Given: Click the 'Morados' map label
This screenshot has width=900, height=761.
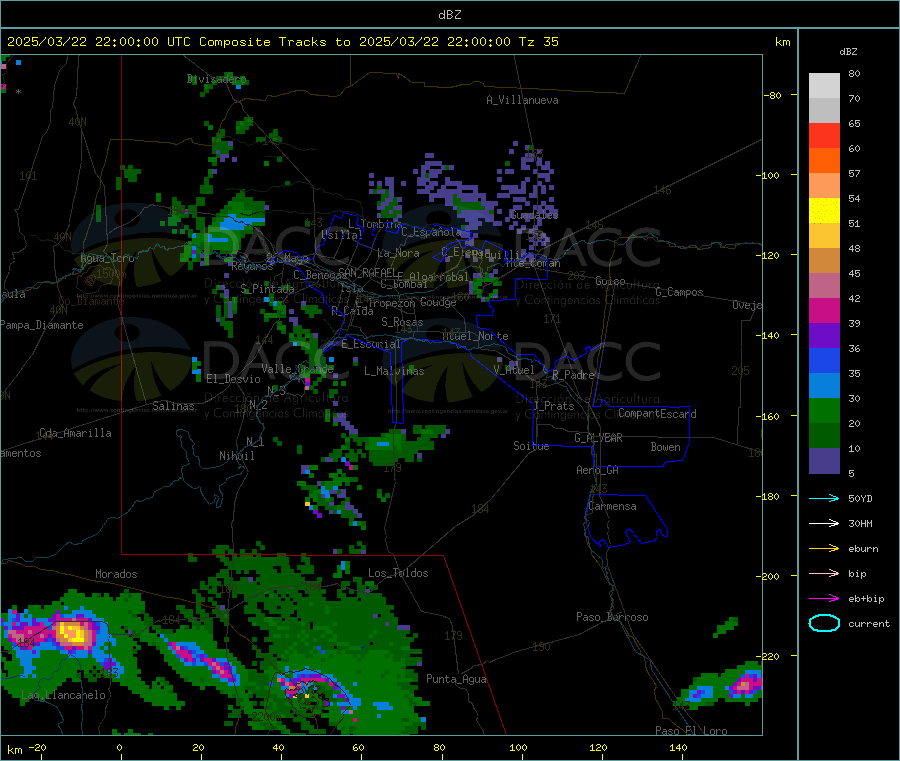Looking at the screenshot, I should (116, 574).
